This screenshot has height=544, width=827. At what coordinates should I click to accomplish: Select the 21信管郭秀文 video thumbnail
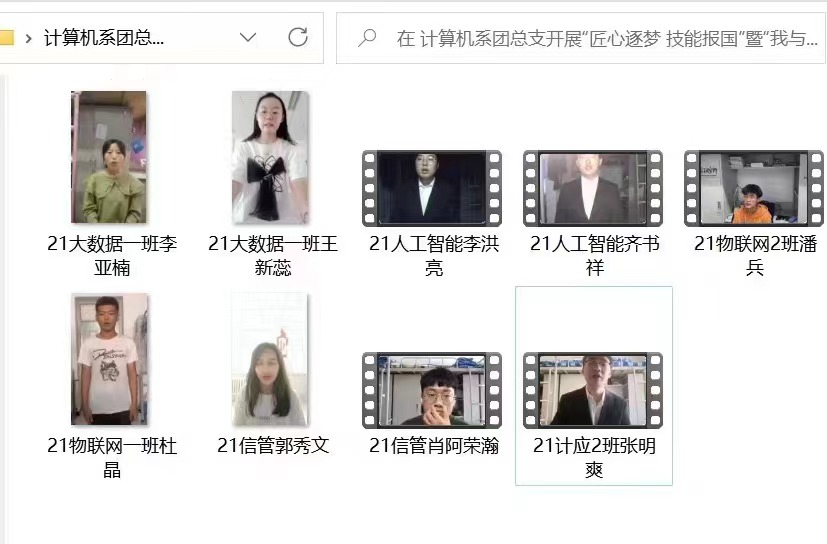271,359
